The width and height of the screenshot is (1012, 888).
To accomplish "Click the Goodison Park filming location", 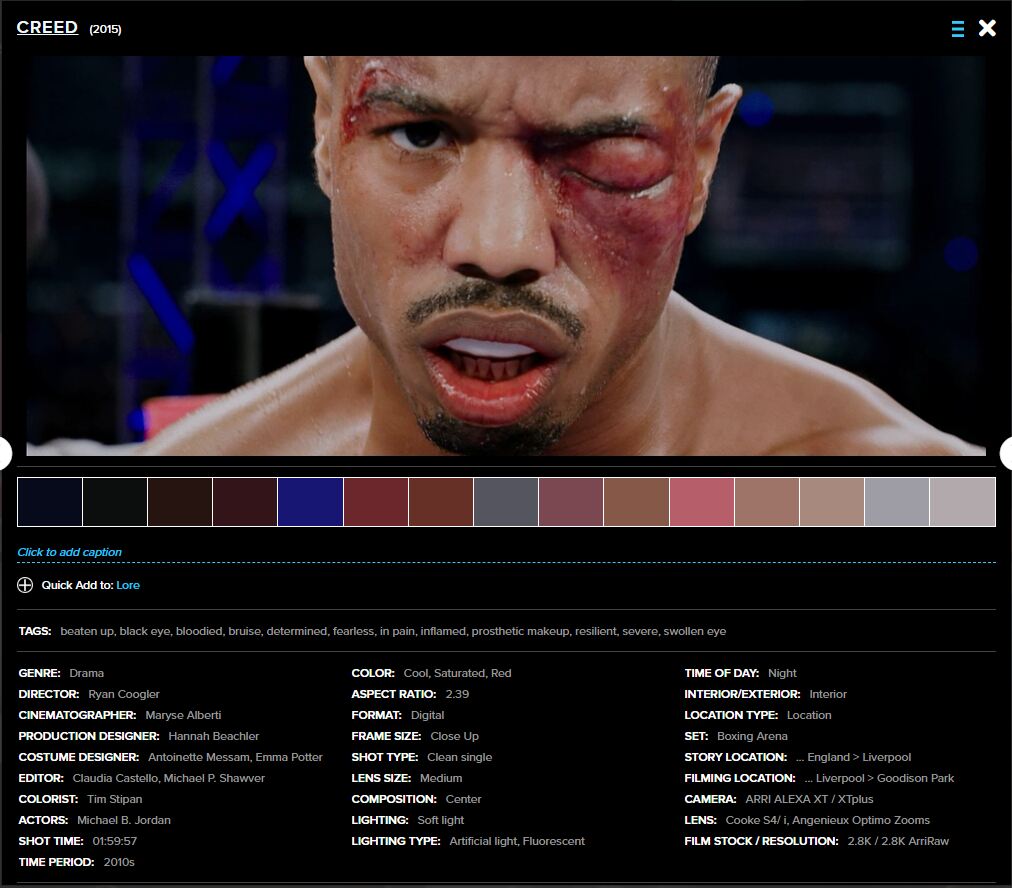I will (915, 778).
